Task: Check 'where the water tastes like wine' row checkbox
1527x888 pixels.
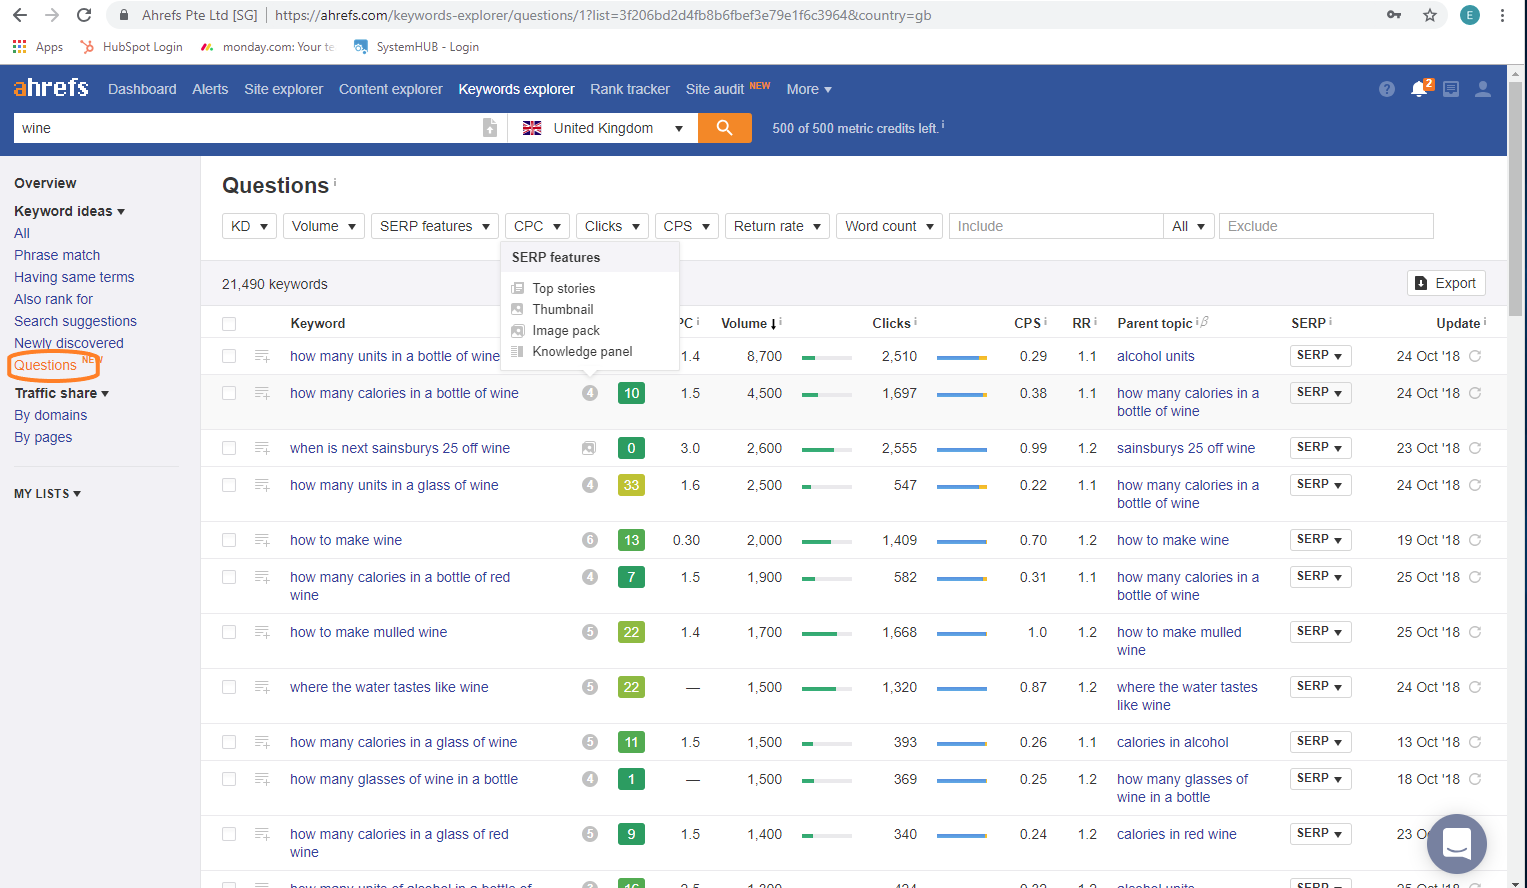Action: (229, 687)
